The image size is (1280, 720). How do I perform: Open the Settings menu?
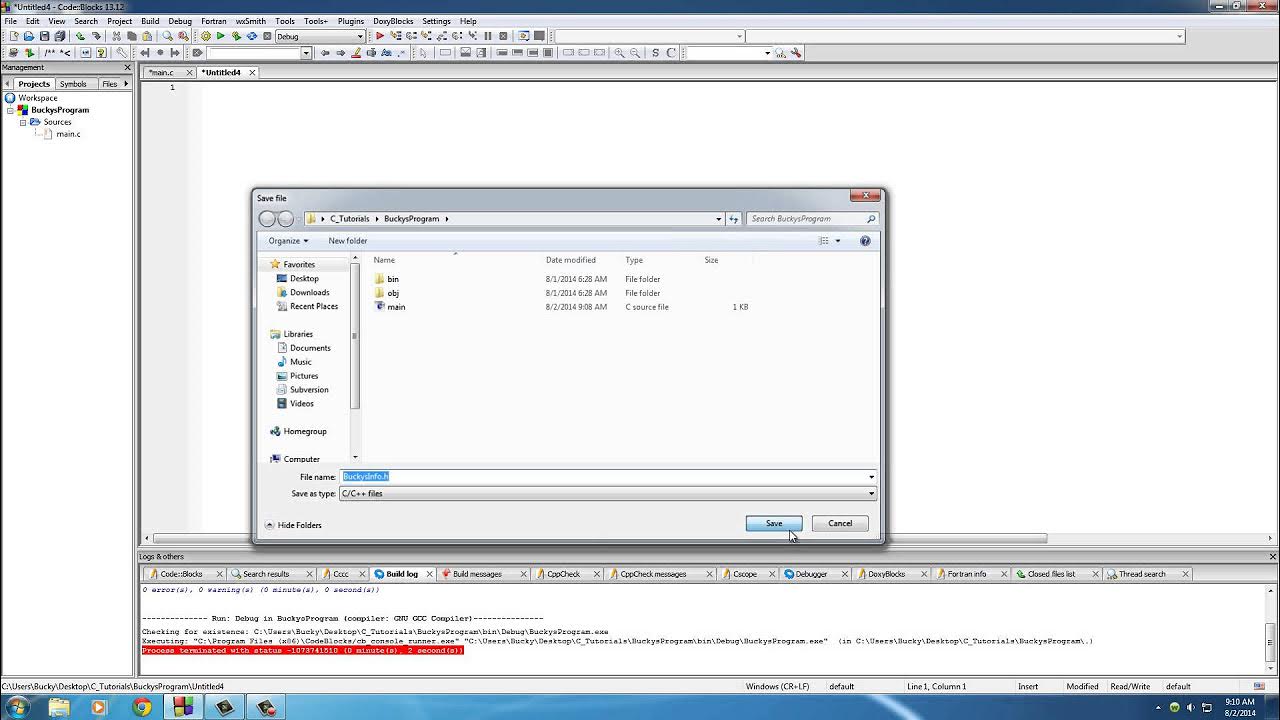point(436,21)
